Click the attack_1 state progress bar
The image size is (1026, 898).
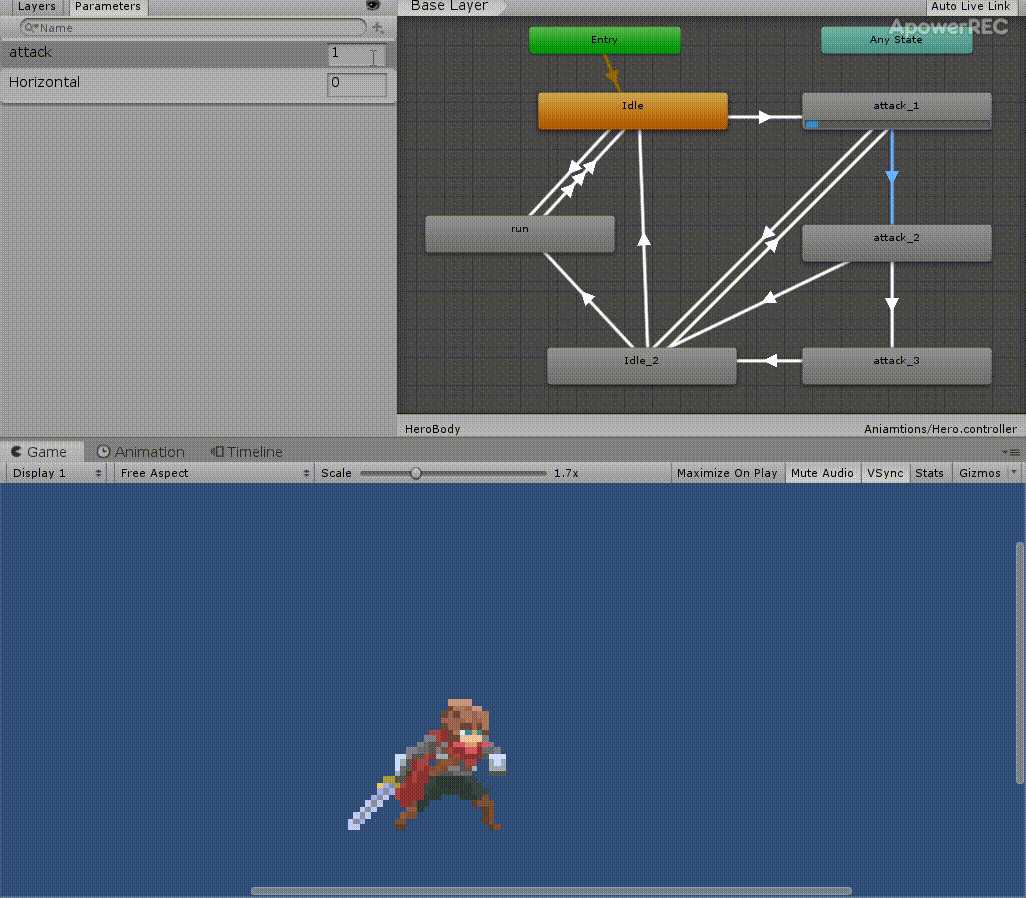click(897, 124)
